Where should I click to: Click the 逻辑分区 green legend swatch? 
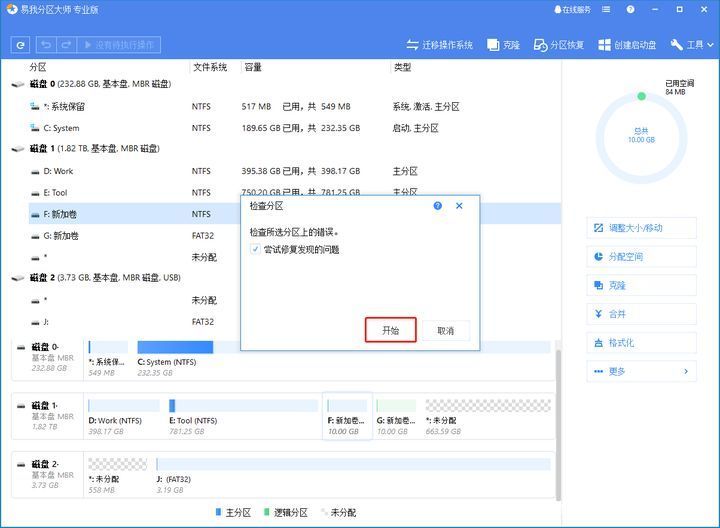pos(266,512)
